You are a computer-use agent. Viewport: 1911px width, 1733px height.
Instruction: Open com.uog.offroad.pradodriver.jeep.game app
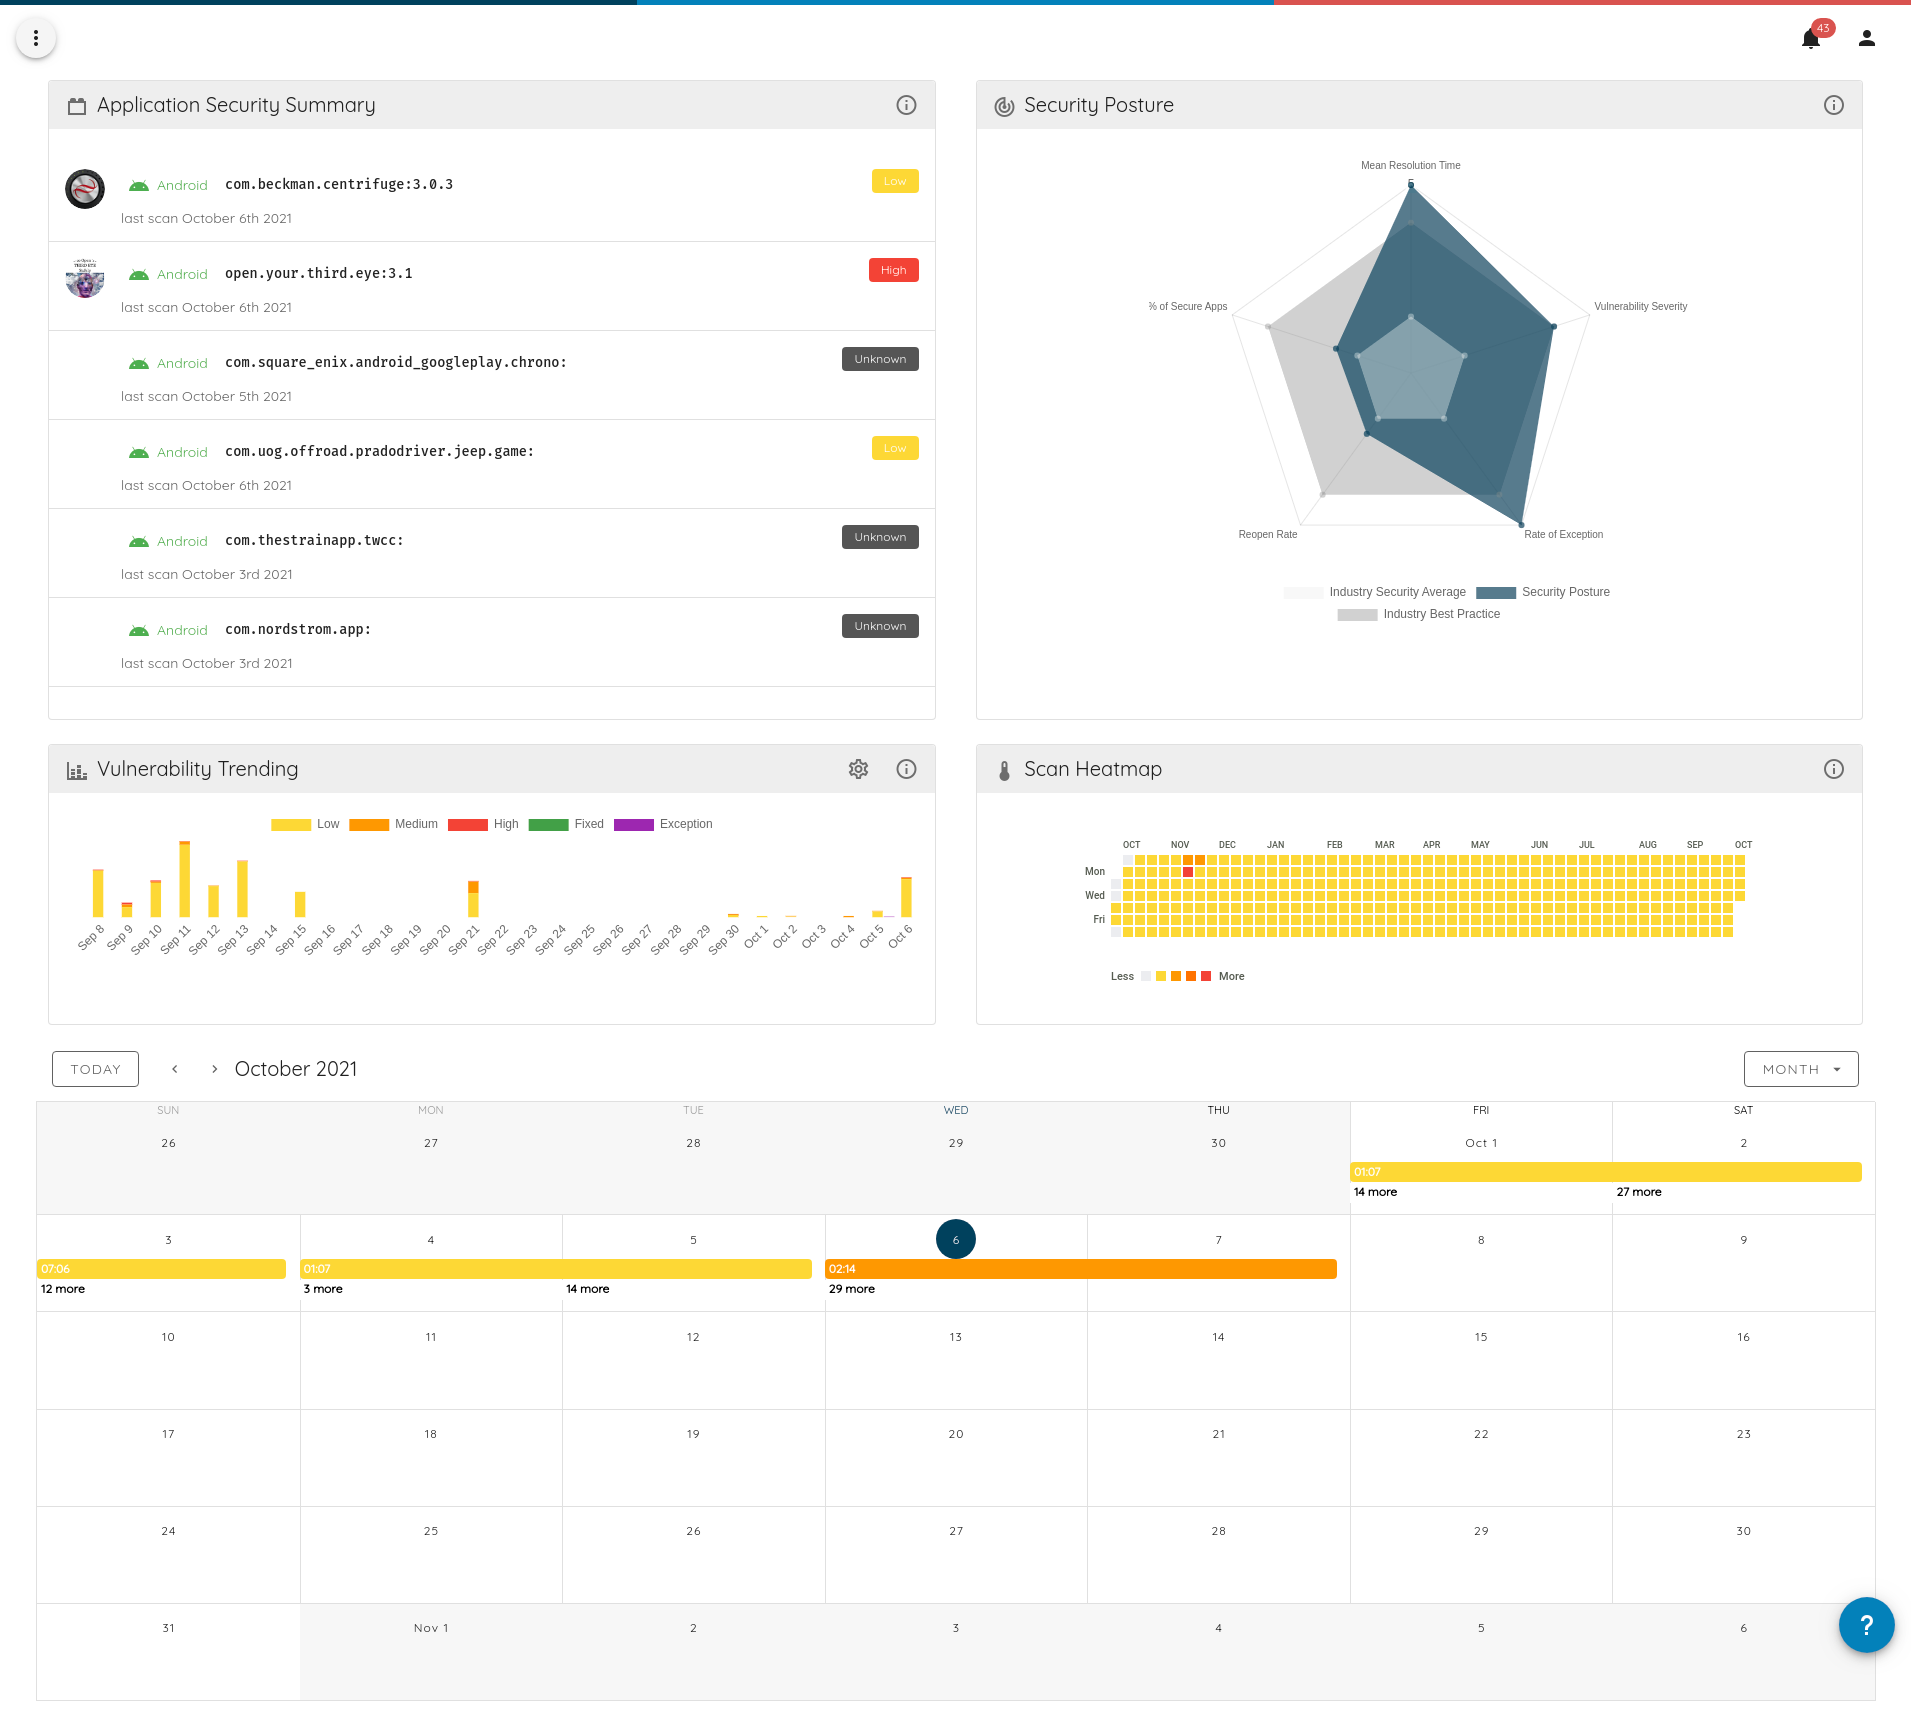click(379, 451)
